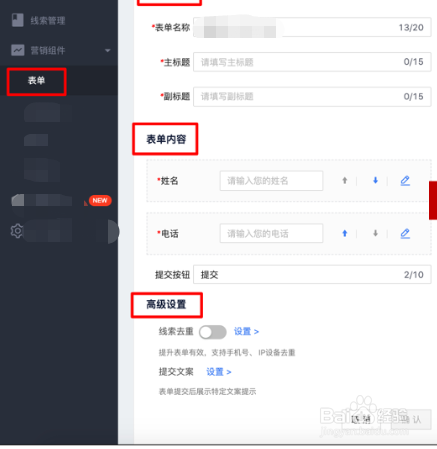The height and width of the screenshot is (449, 437).
Task: Click the 表单内容 section heading
Action: (166, 139)
